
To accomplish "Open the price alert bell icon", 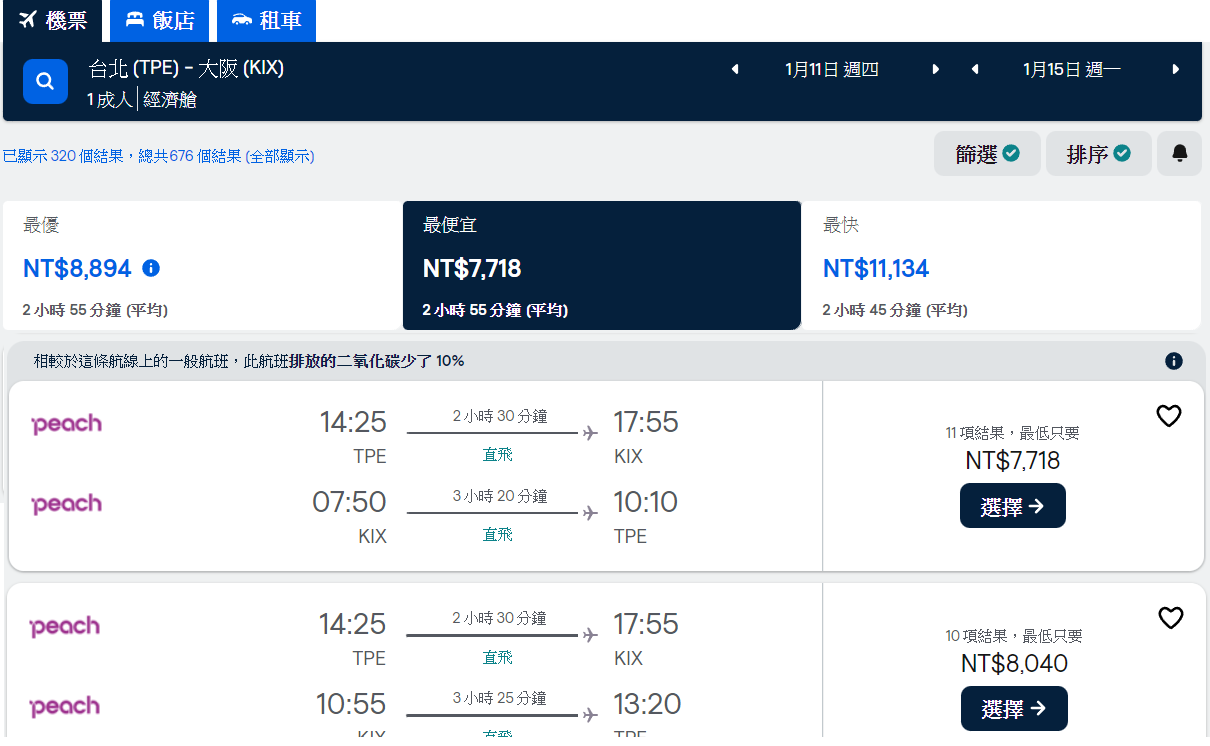I will [x=1179, y=154].
